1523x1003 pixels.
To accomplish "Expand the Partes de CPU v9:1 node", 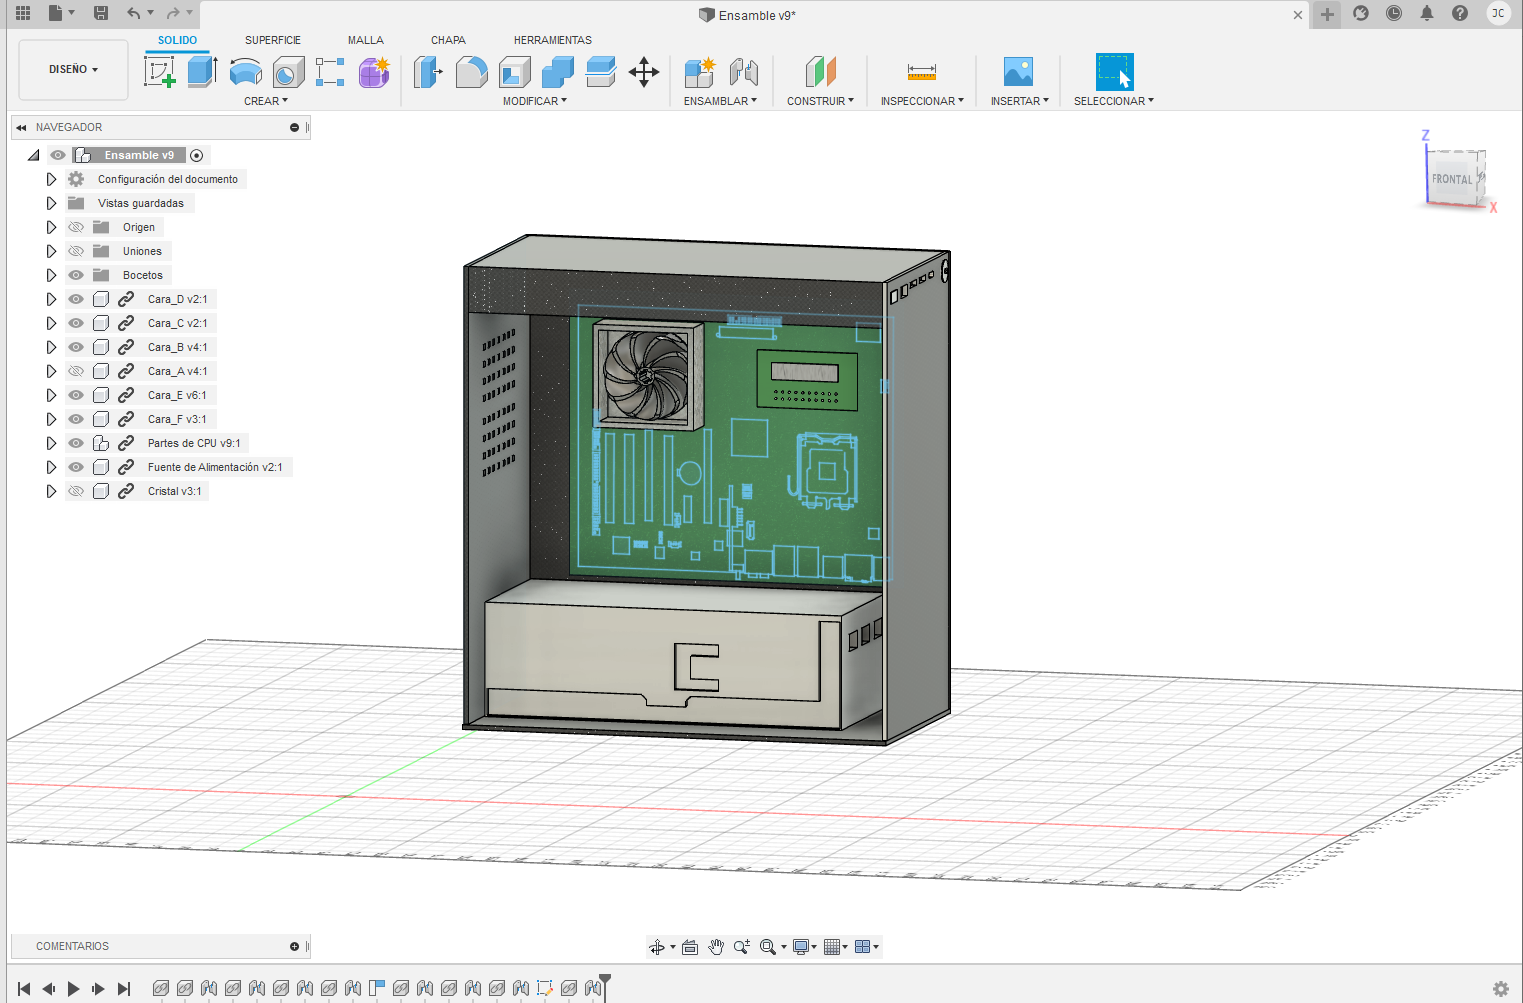I will [x=51, y=443].
